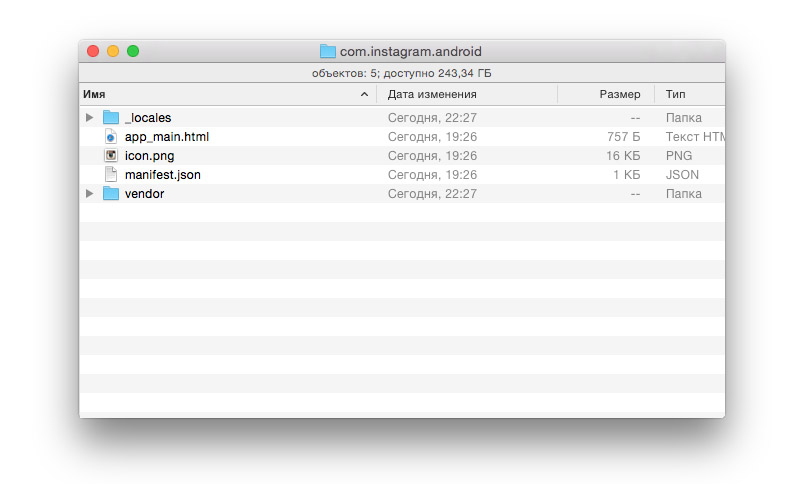This screenshot has height=484, width=806.
Task: Close the Finder window with red button
Action: (93, 51)
